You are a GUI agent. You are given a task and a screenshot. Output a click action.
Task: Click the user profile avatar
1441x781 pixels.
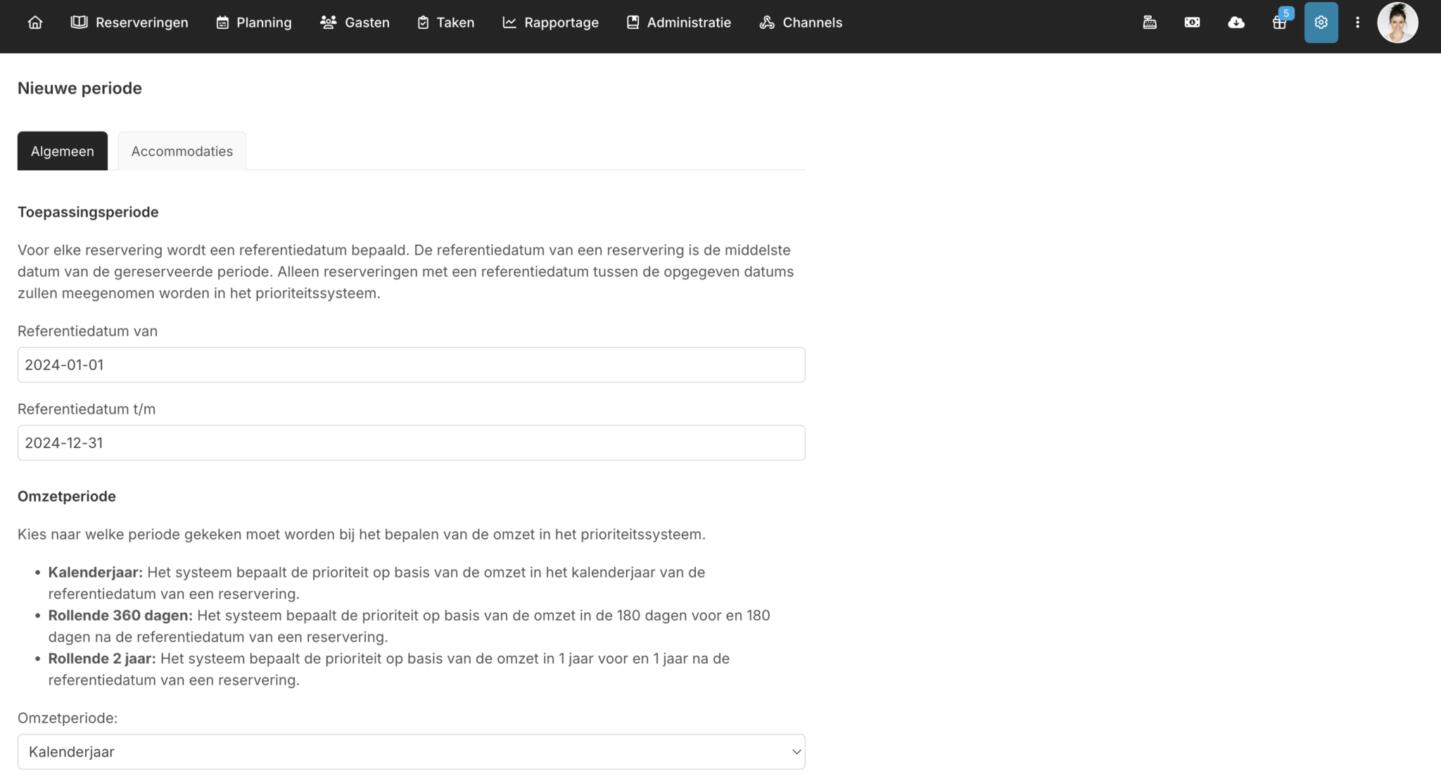click(x=1397, y=22)
